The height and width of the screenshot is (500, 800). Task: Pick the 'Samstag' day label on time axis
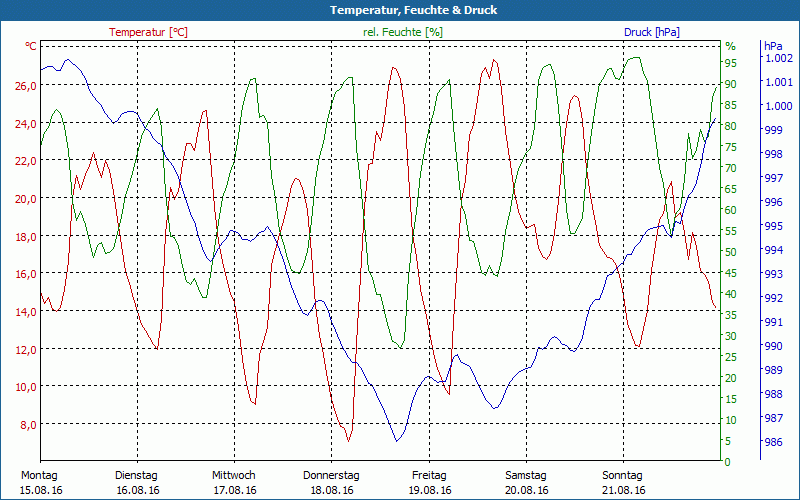click(526, 475)
